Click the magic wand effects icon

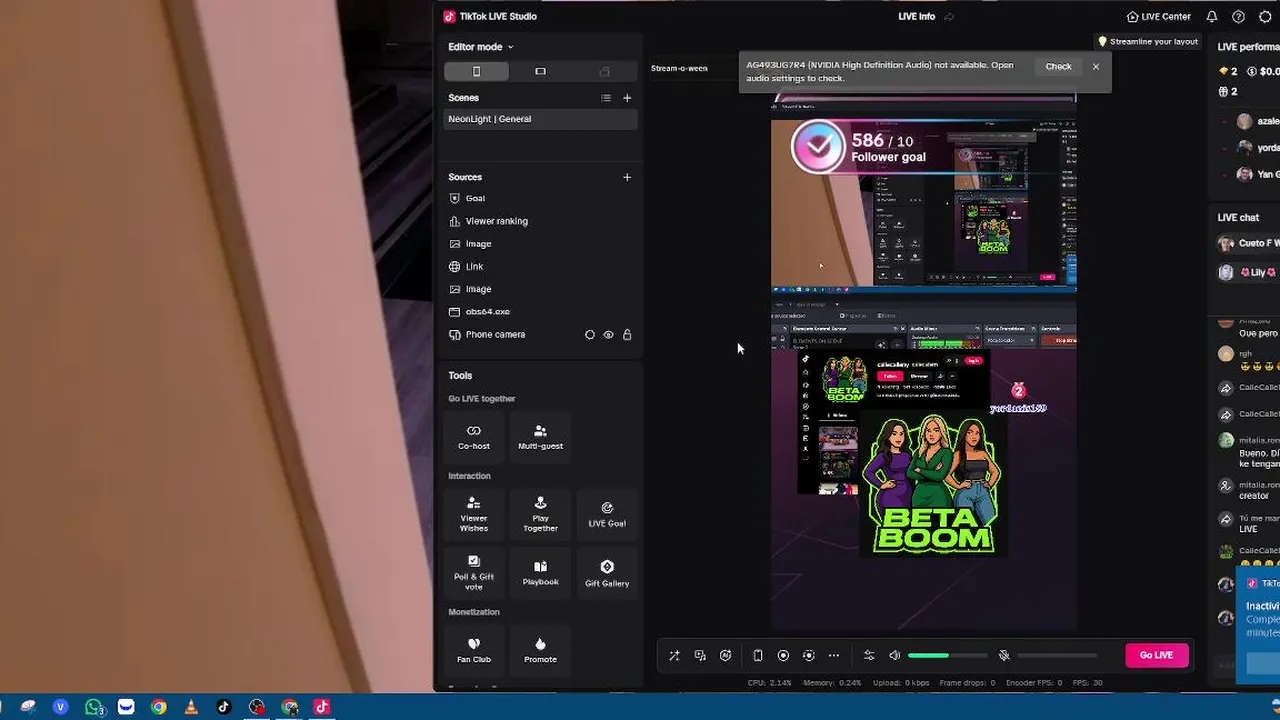pos(674,656)
